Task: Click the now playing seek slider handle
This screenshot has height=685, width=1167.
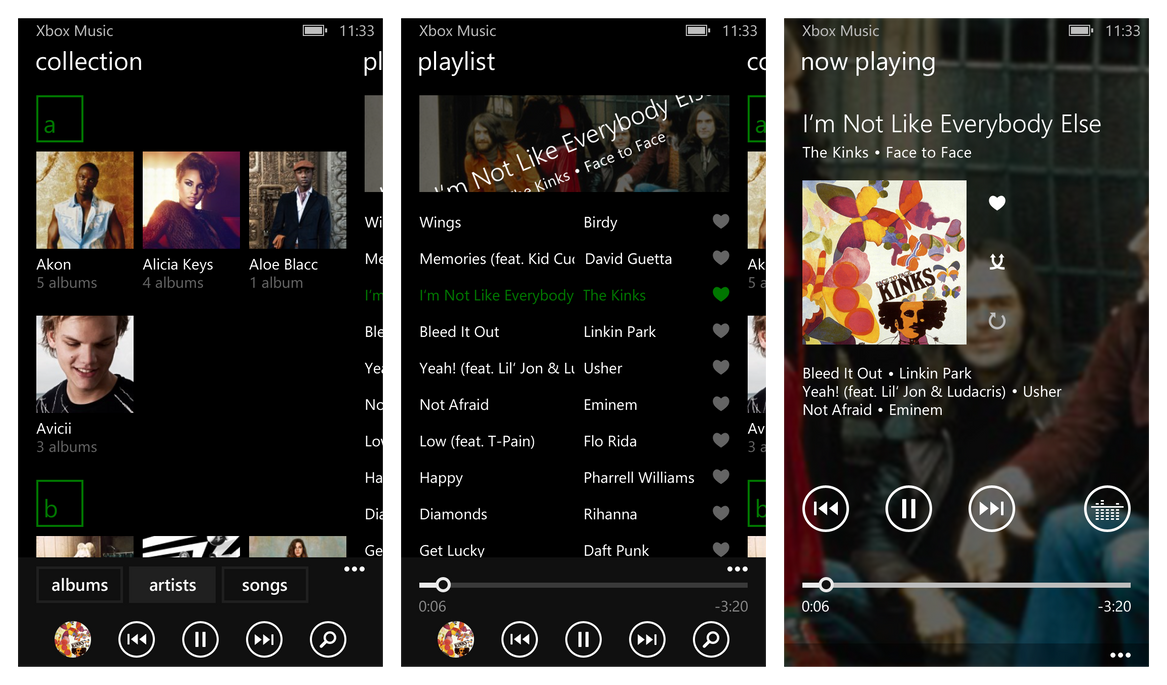Action: (825, 585)
